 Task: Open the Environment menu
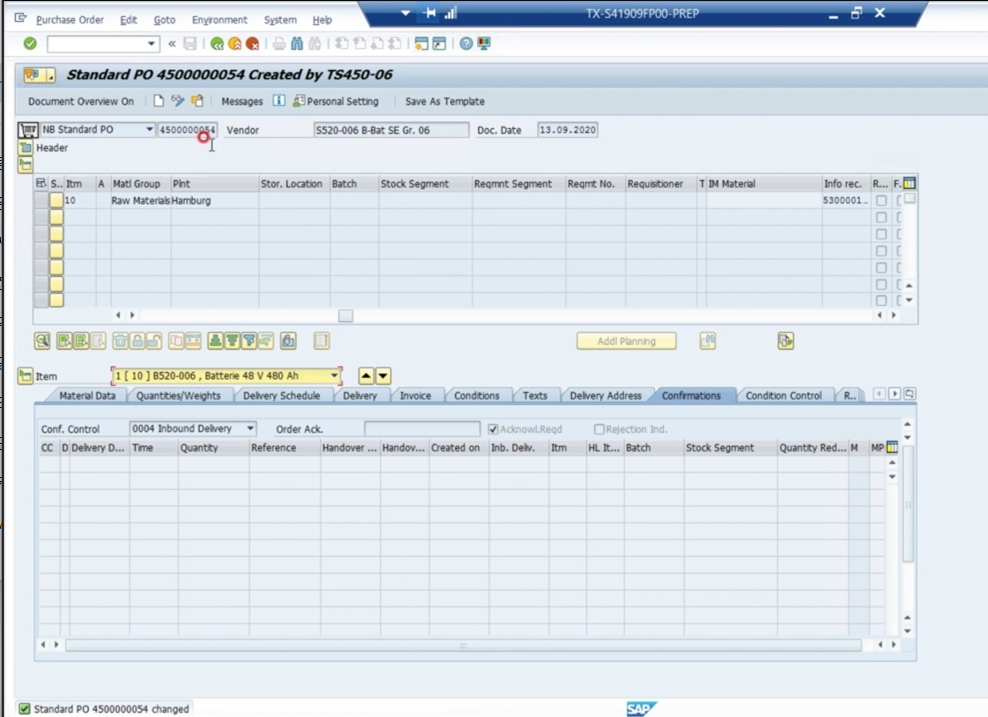pos(219,20)
